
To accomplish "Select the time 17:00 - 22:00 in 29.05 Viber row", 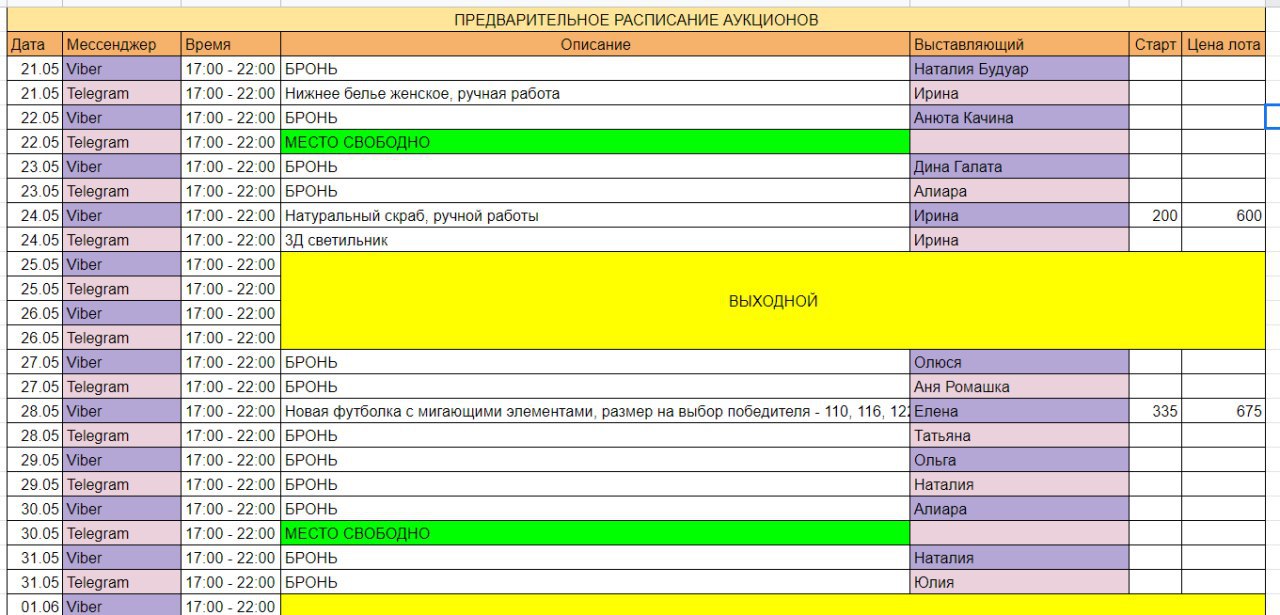I will [x=231, y=461].
